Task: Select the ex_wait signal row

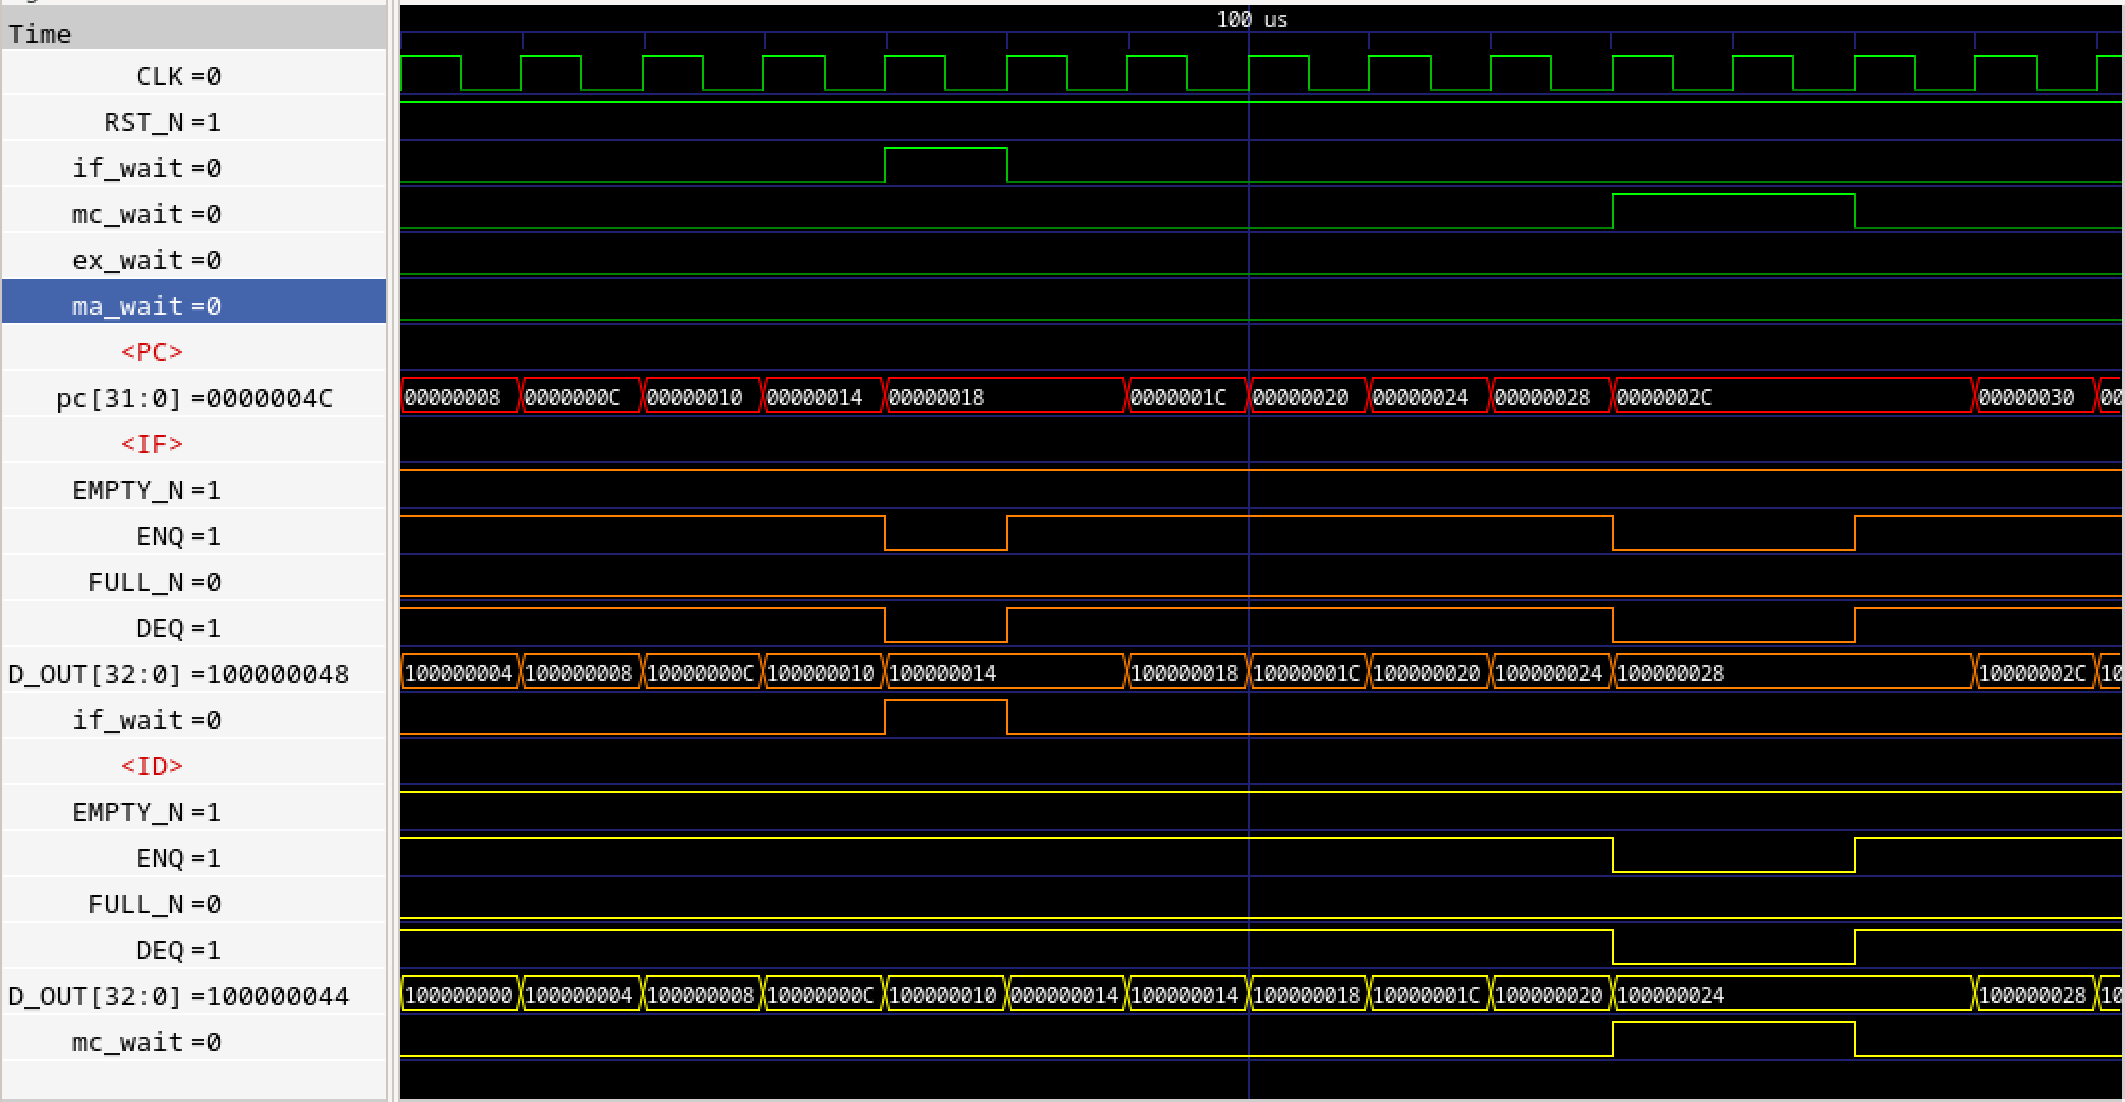Action: click(x=146, y=260)
